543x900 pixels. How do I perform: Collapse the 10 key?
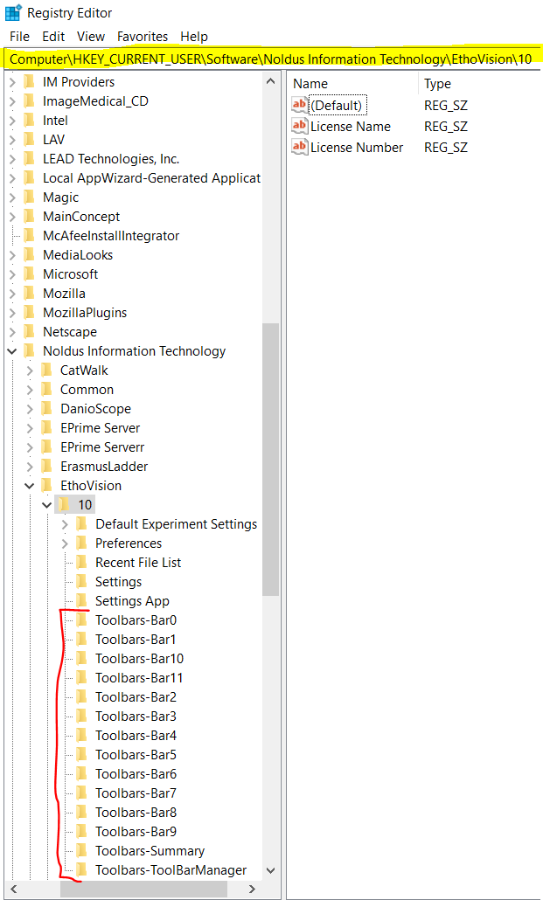point(48,505)
